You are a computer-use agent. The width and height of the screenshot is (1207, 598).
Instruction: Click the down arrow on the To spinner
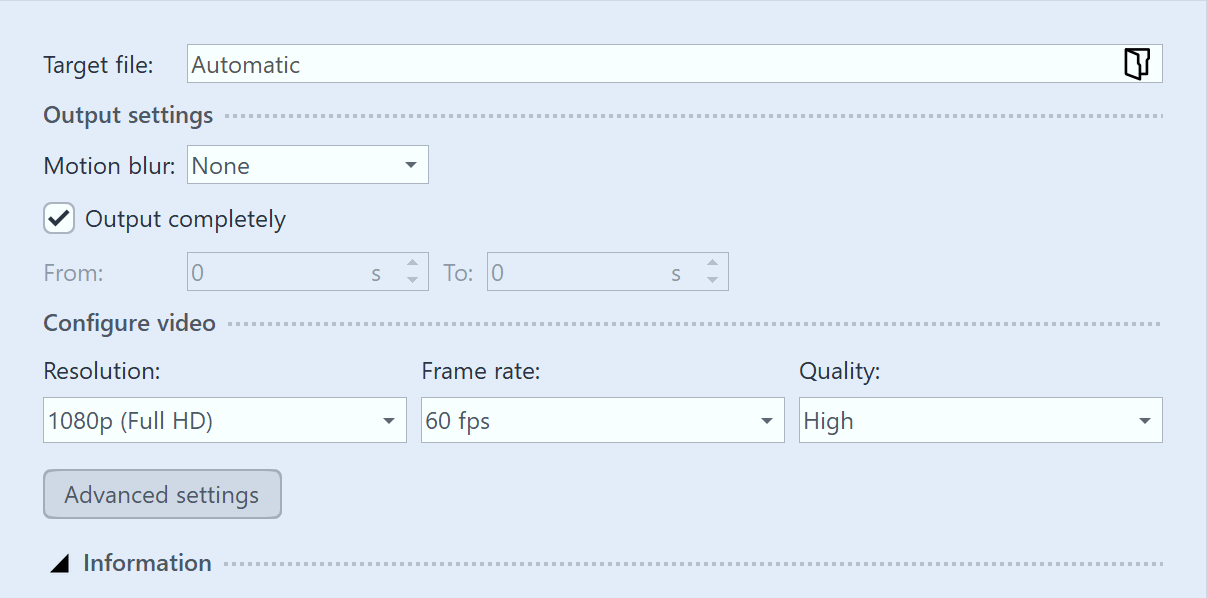click(712, 278)
